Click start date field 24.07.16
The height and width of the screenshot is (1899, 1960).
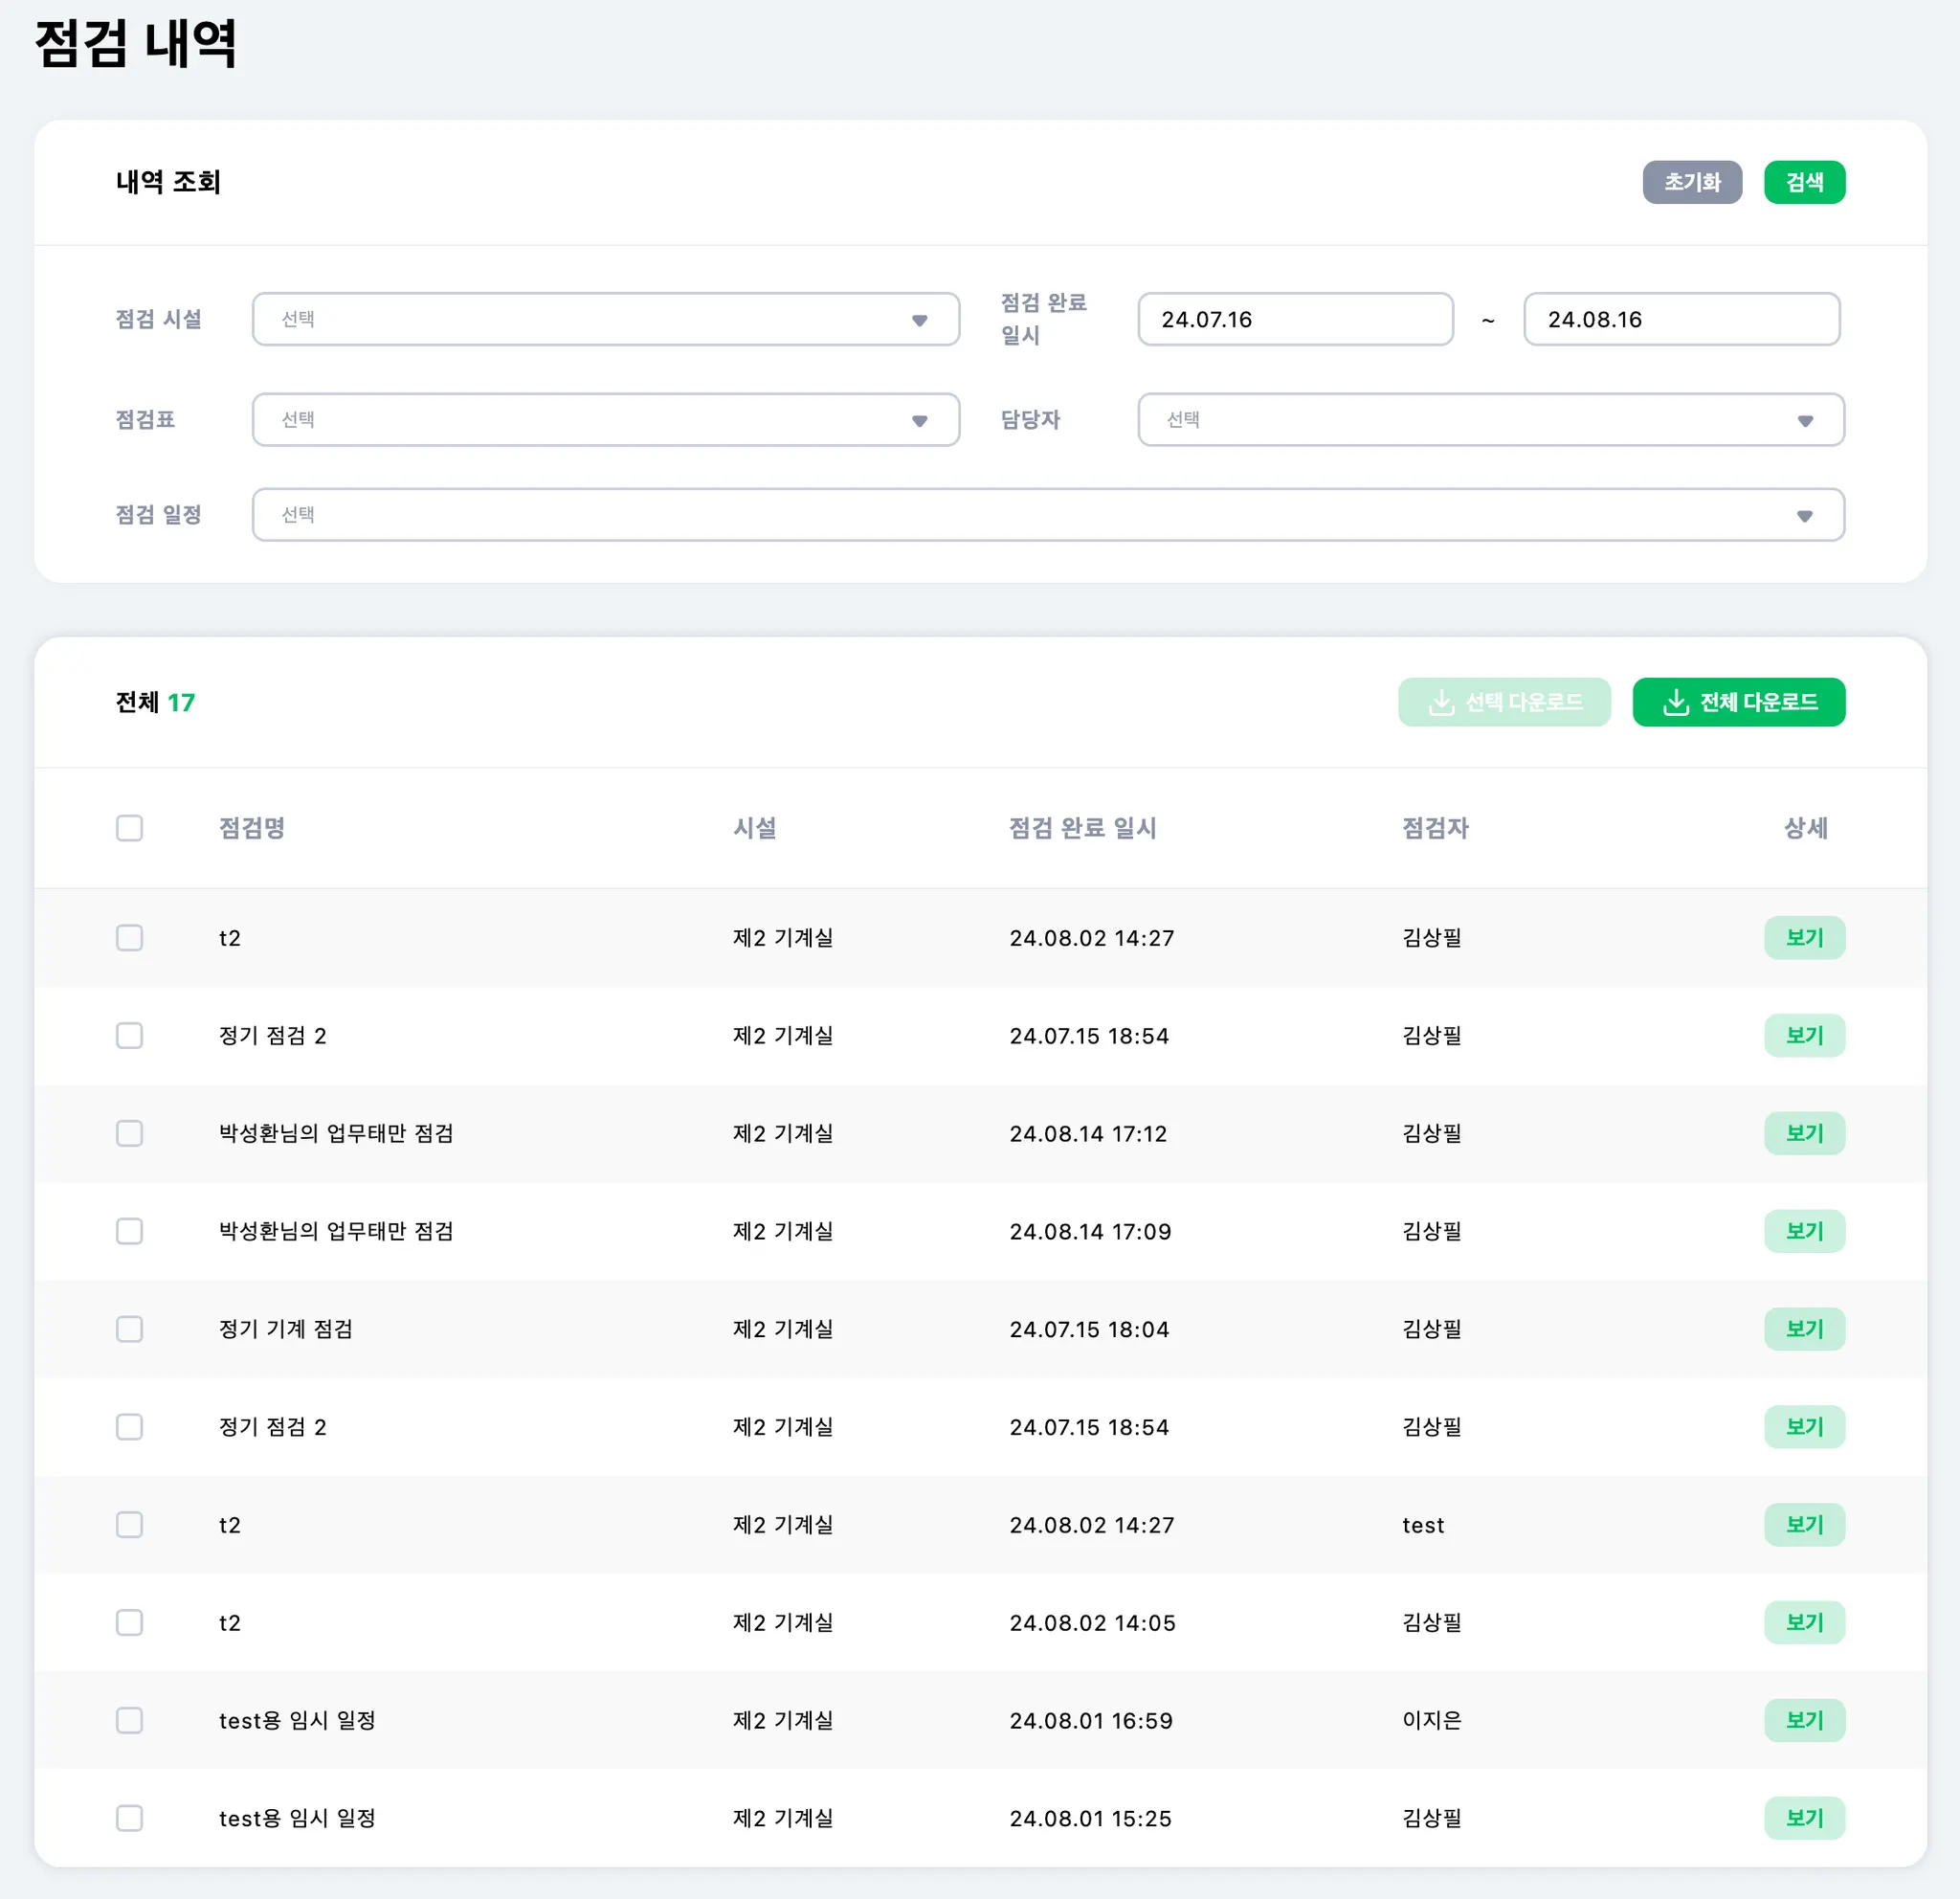point(1295,320)
